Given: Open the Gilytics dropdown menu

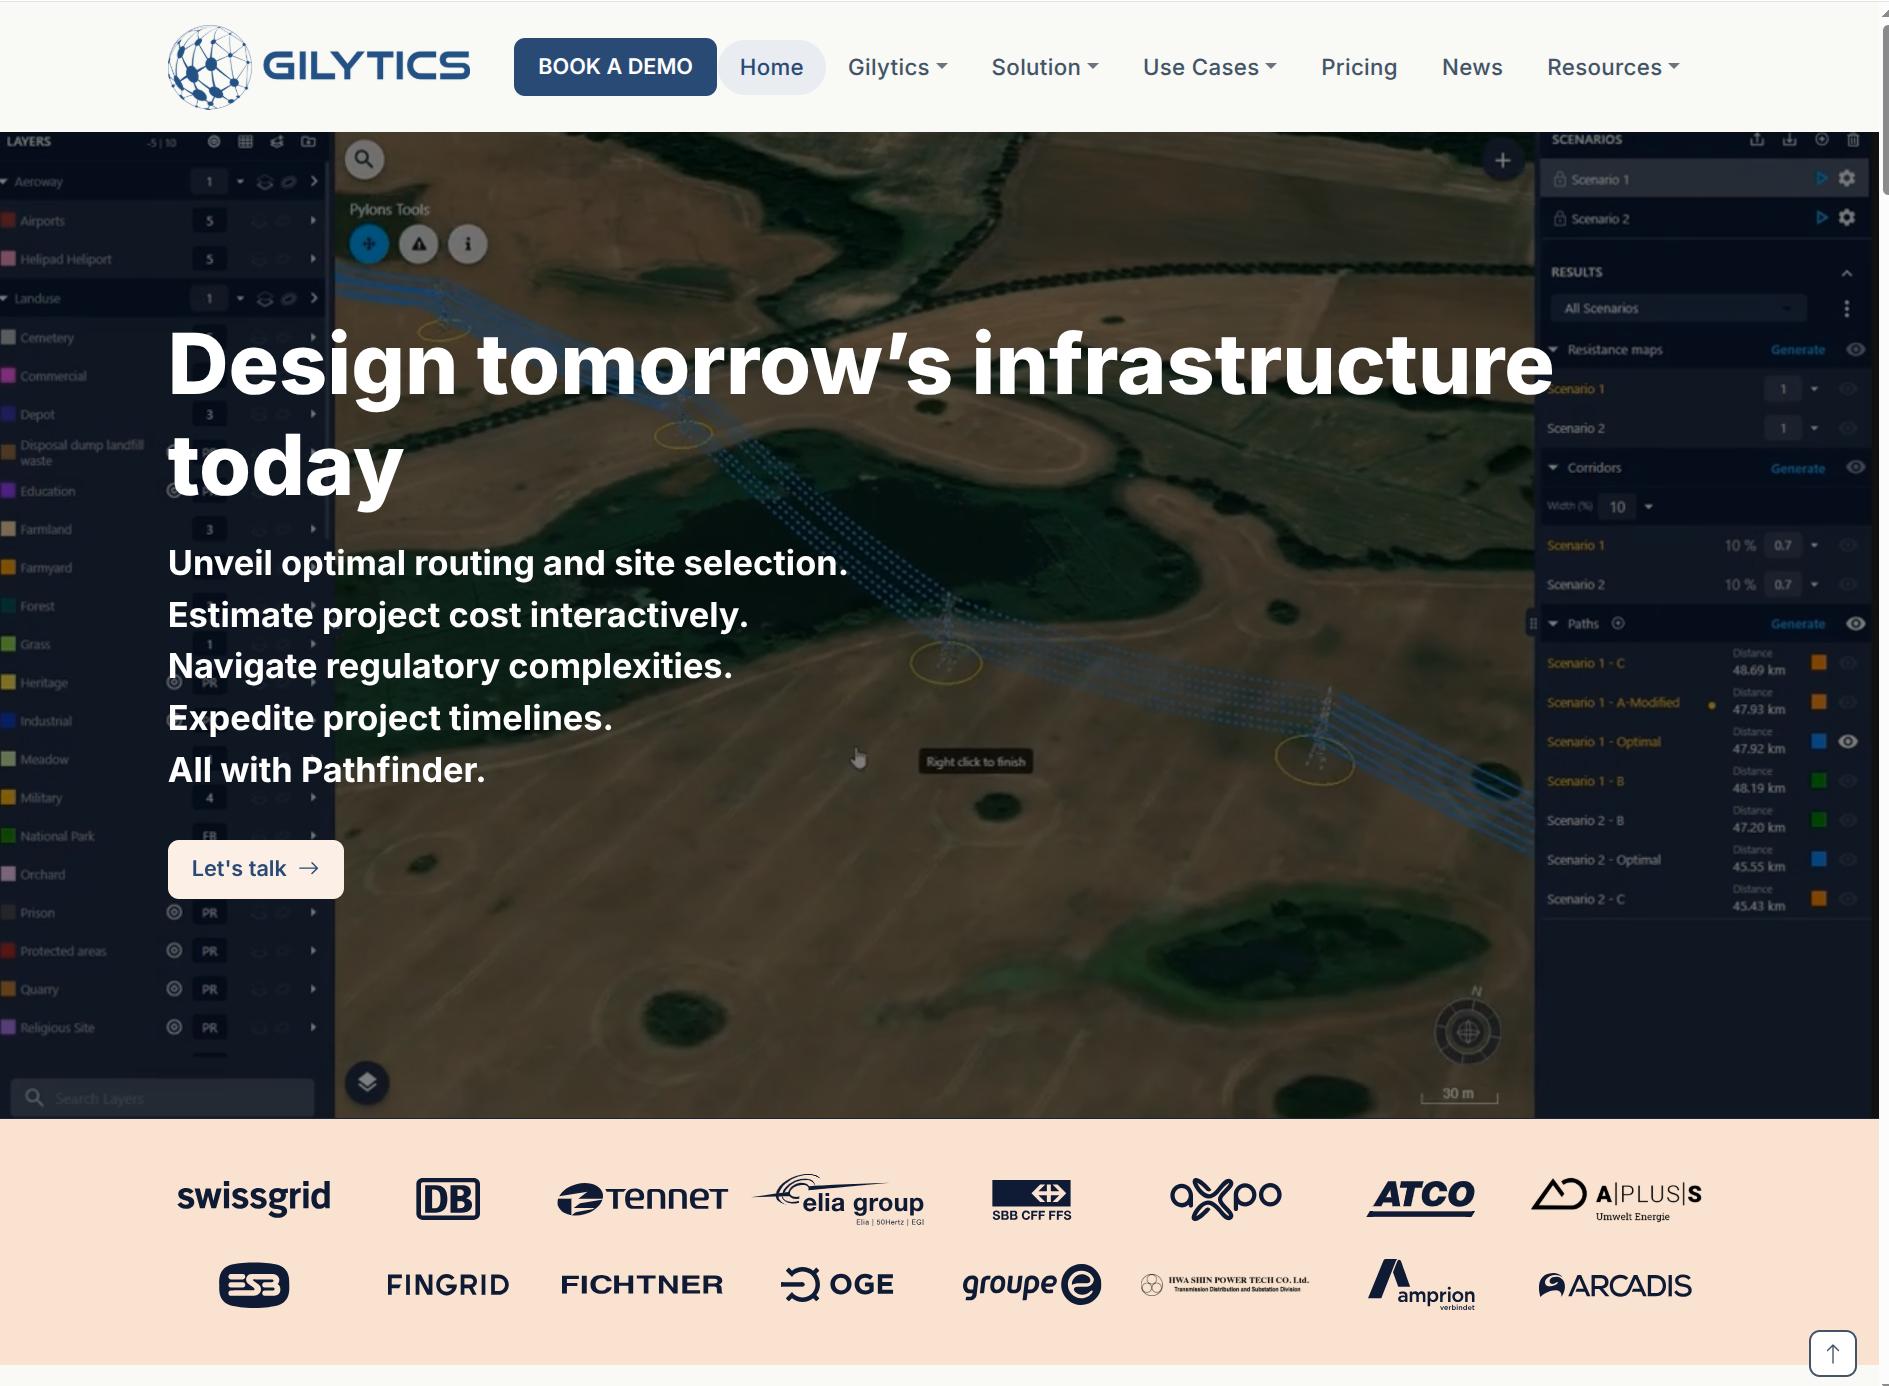Looking at the screenshot, I should (x=897, y=67).
